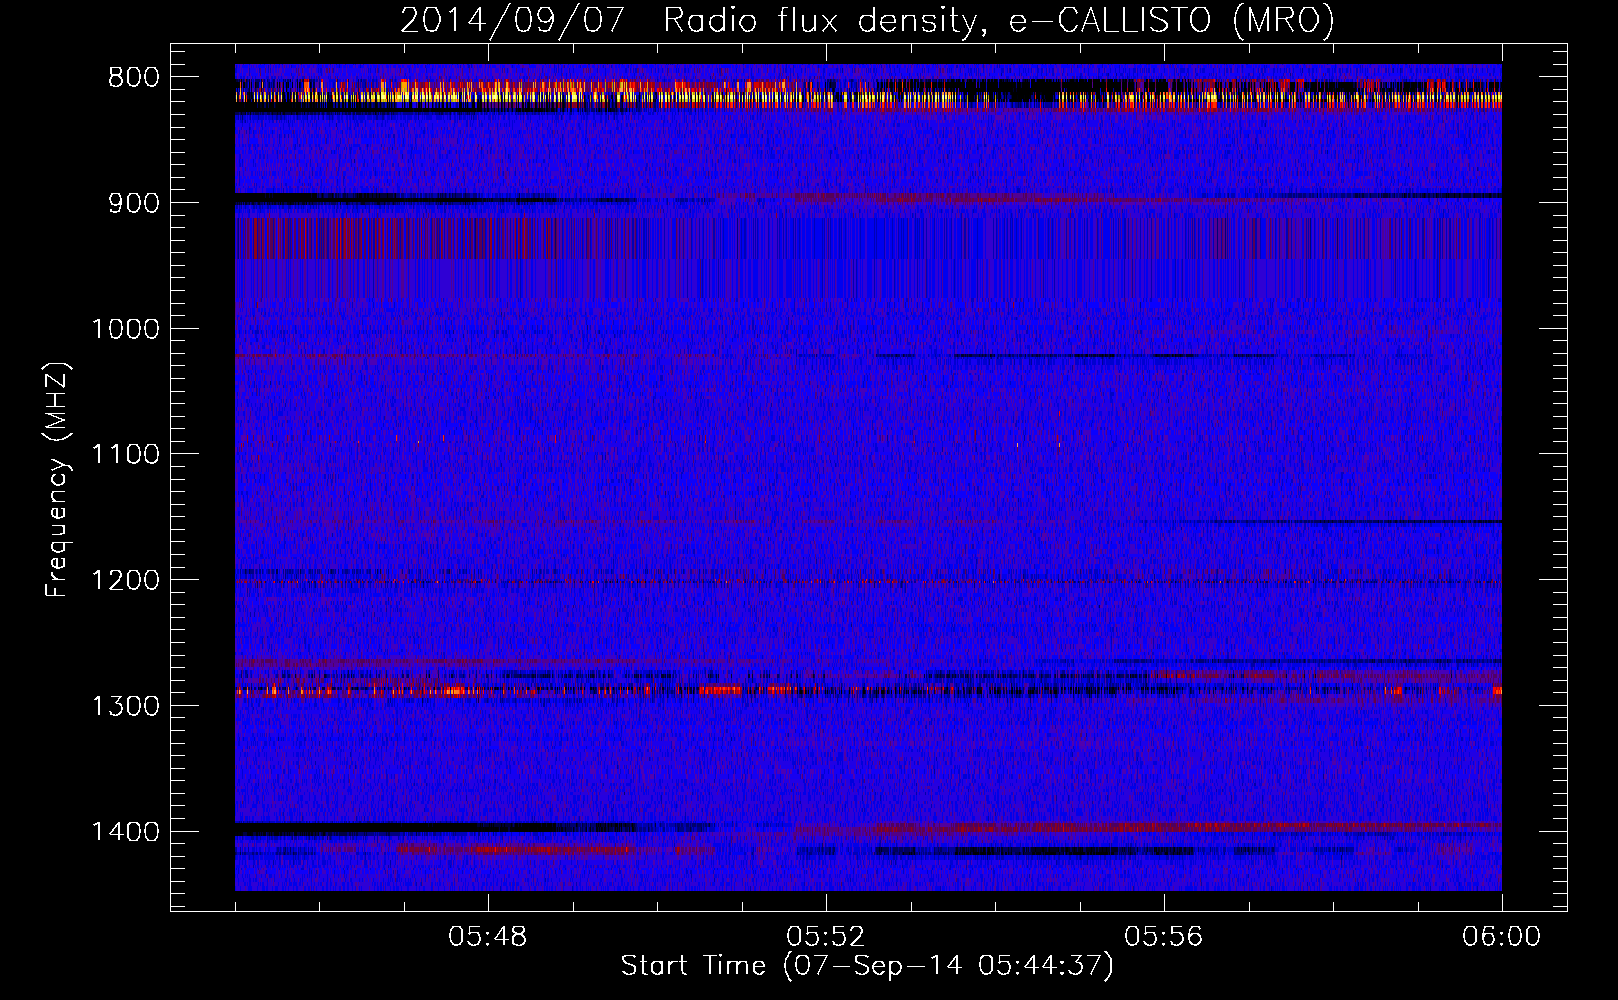Select the 1100 frequency axis label
The image size is (1618, 1000).
125,455
